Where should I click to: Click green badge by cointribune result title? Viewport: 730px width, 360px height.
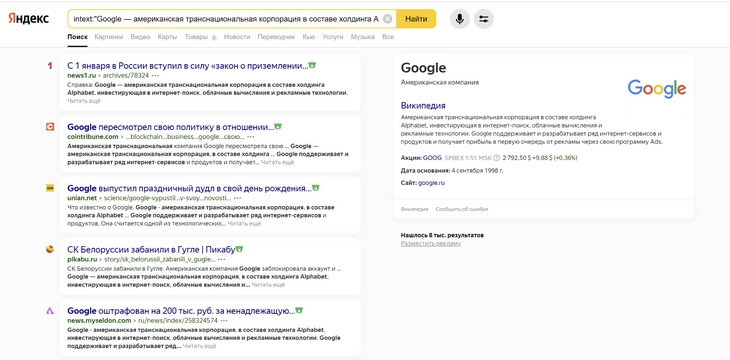point(278,127)
